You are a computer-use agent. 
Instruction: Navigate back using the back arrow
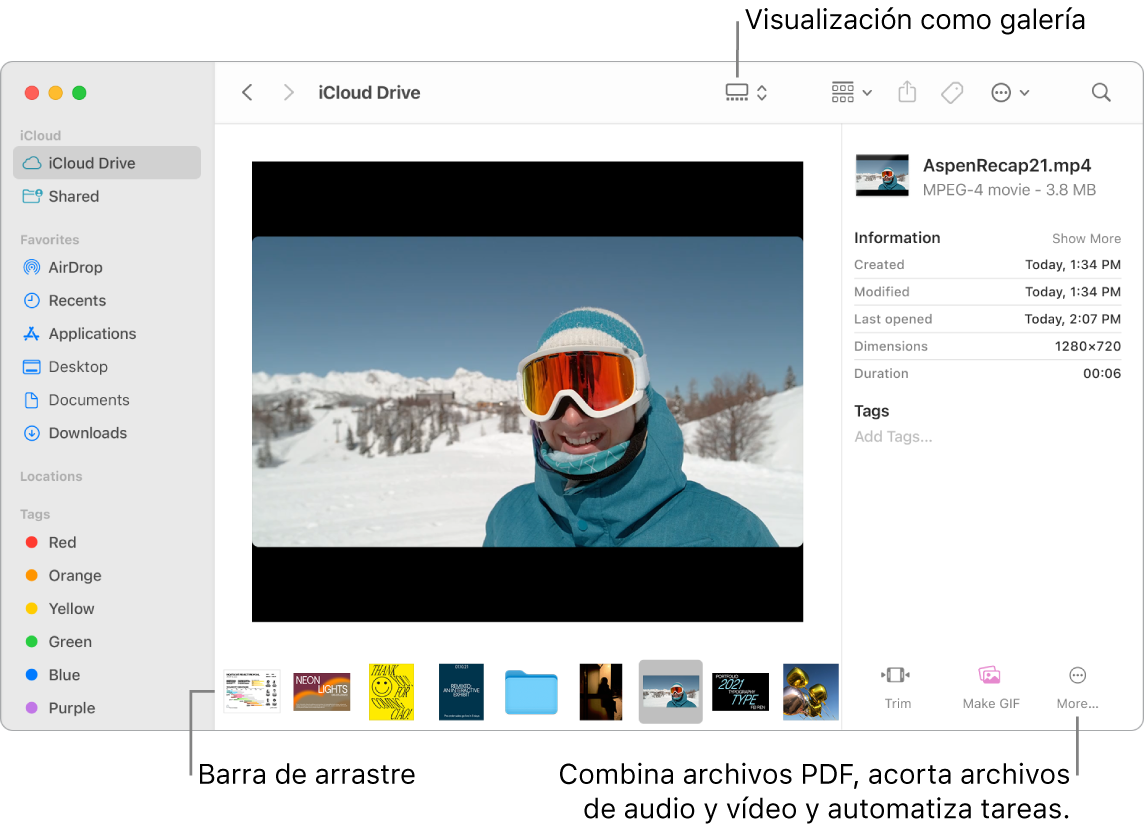tap(247, 92)
